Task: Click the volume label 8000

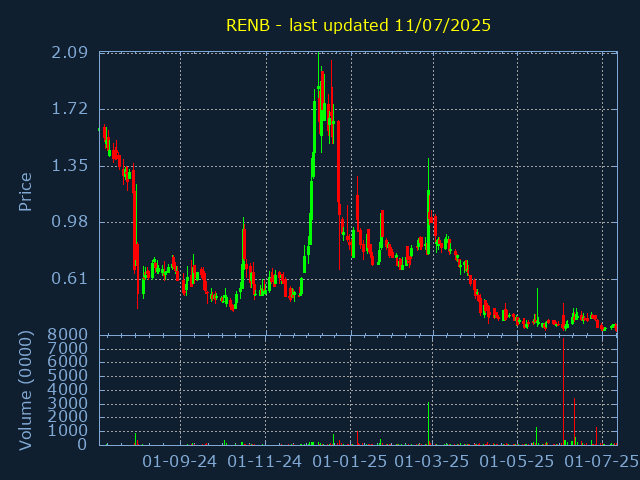Action: tap(68, 335)
